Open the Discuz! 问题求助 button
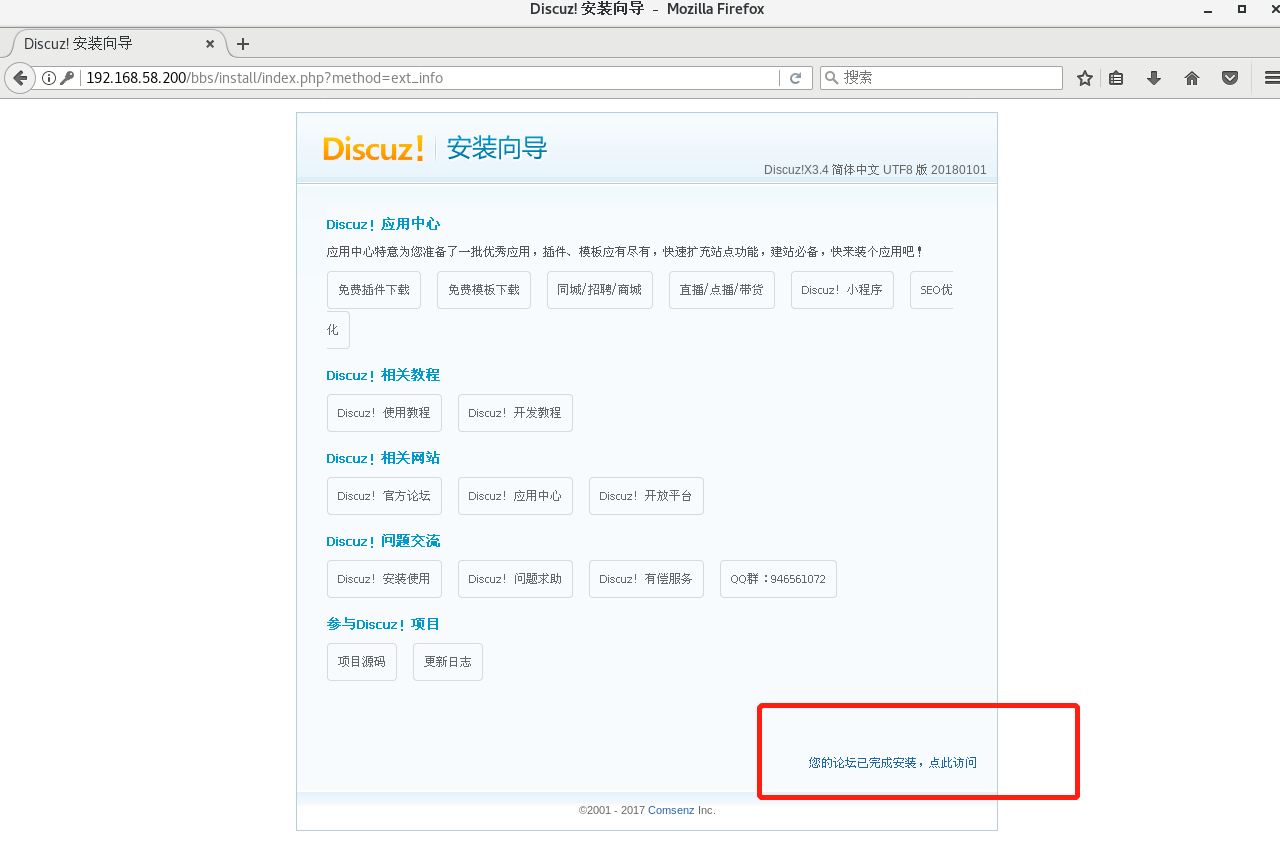This screenshot has height=849, width=1280. click(x=515, y=579)
